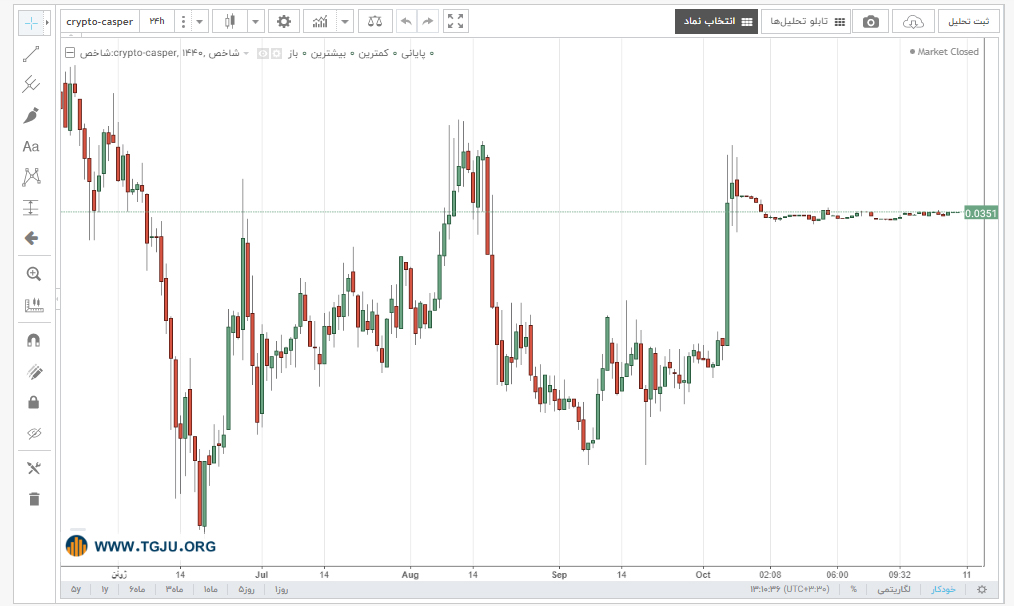Viewport: 1014px width, 606px height.
Task: Expand chart style dropdown arrow
Action: 256,21
